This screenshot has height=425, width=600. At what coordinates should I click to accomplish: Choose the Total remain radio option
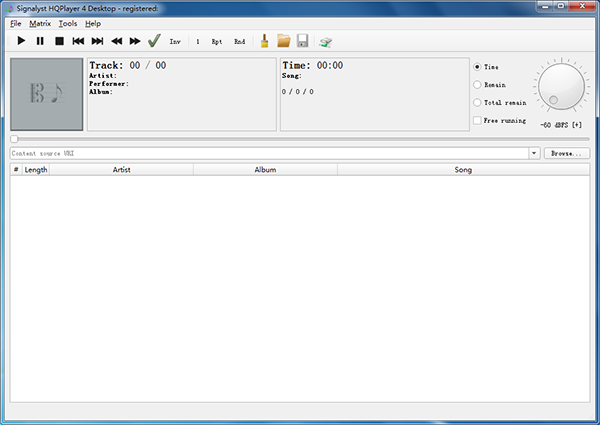tap(477, 102)
